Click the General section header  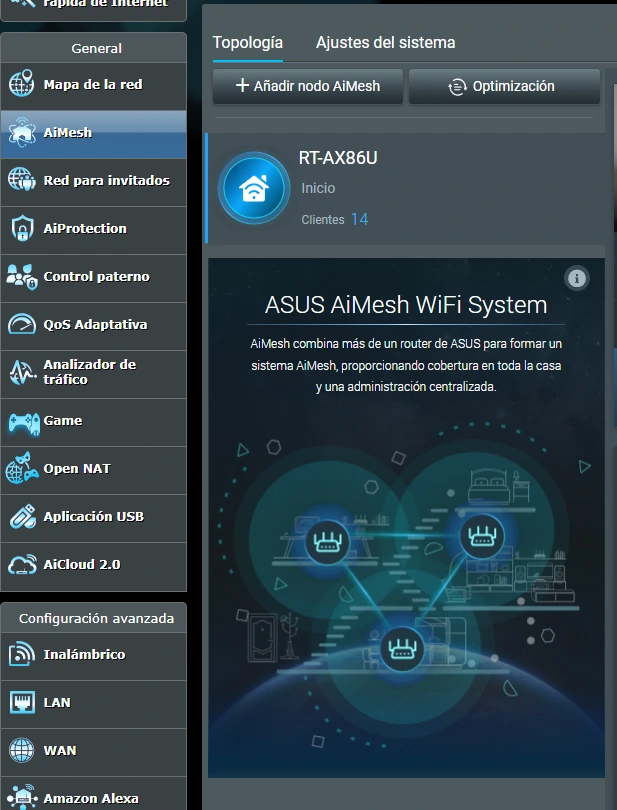coord(96,49)
